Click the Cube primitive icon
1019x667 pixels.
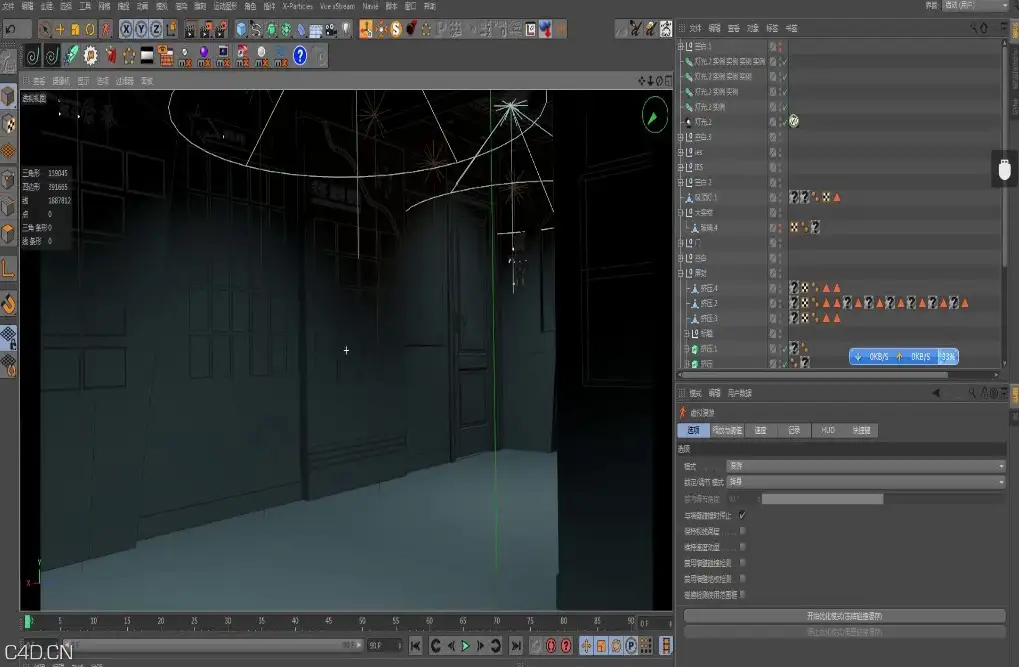coord(241,29)
